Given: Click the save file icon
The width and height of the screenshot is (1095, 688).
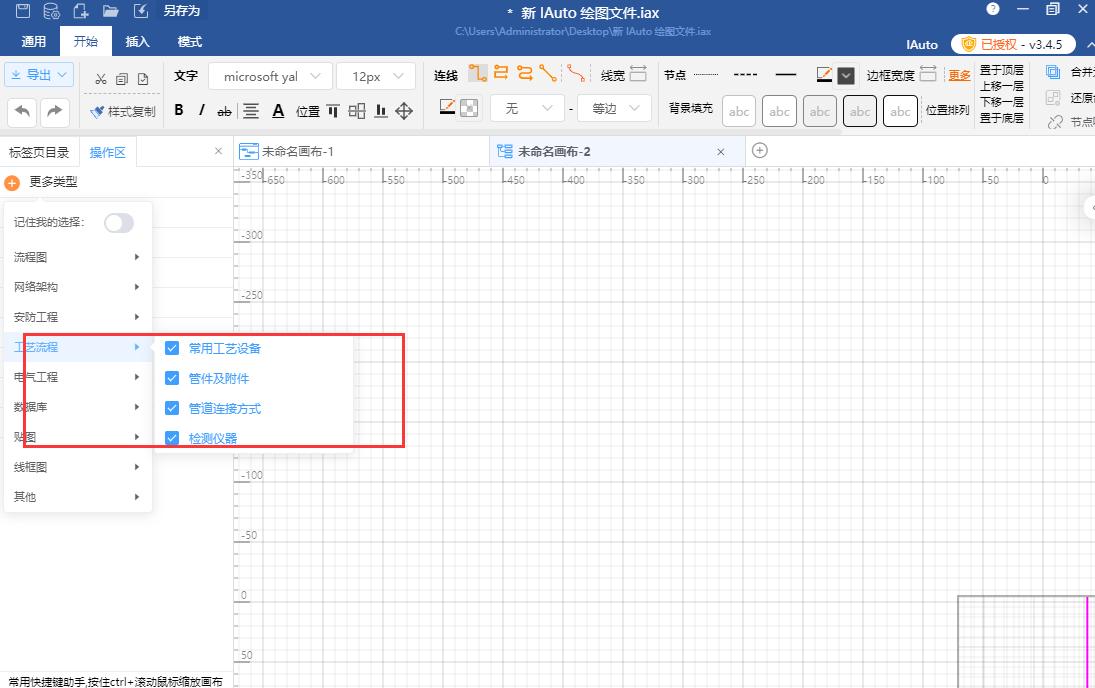Looking at the screenshot, I should (x=23, y=10).
